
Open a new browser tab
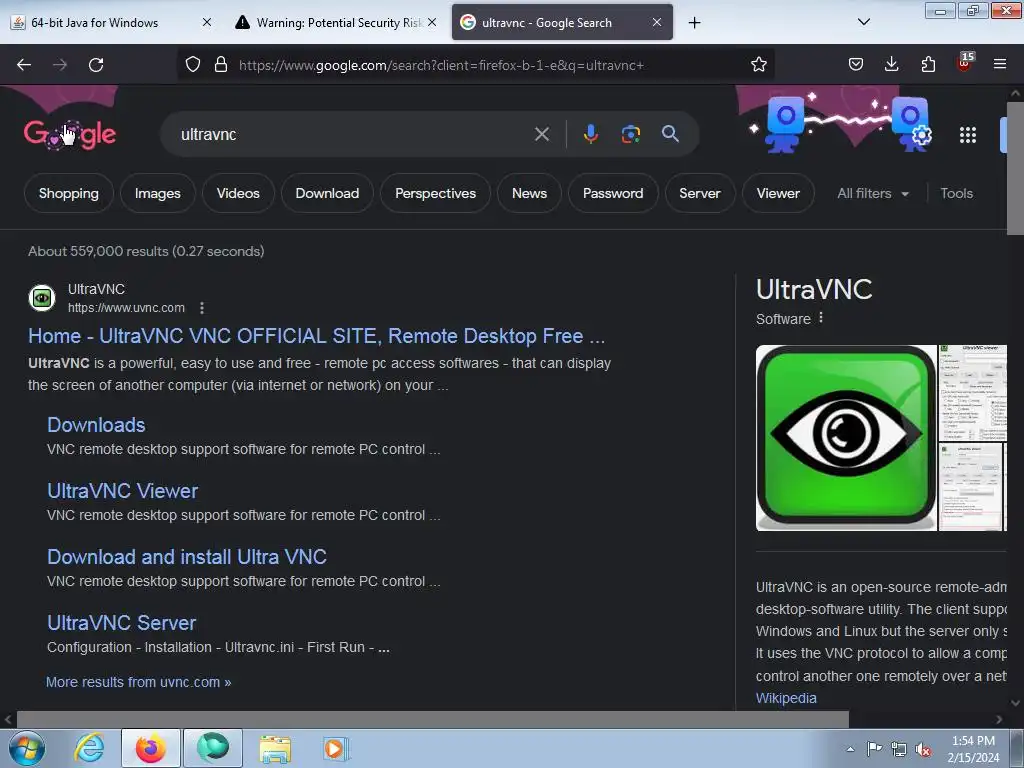pos(694,23)
